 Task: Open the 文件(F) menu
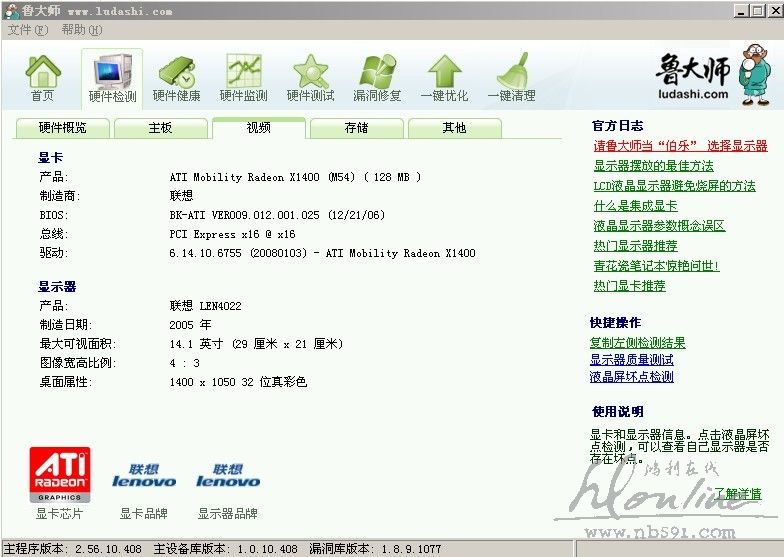27,30
